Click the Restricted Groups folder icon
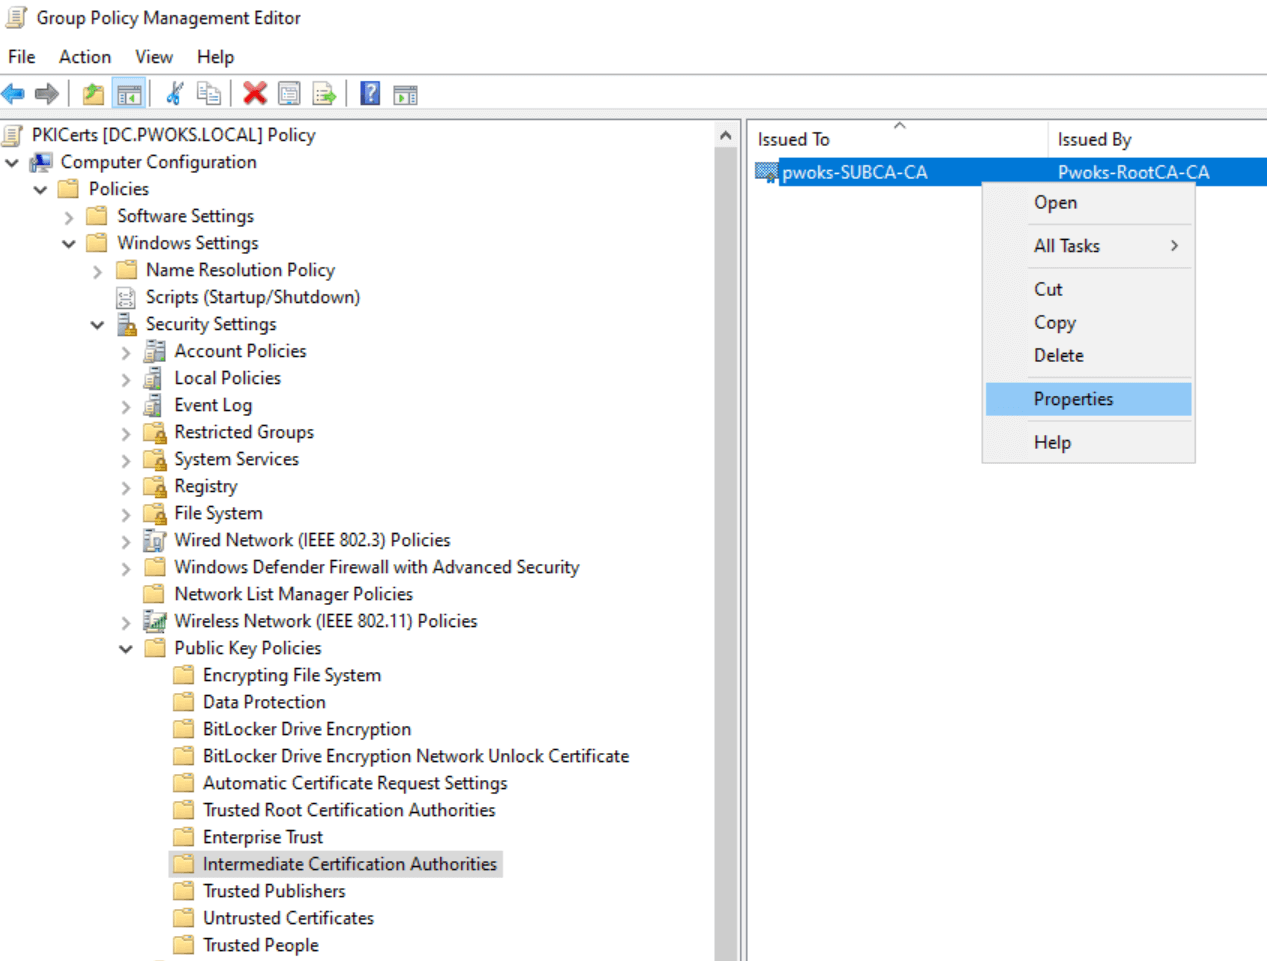Screen dimensions: 1267x961 tap(154, 432)
